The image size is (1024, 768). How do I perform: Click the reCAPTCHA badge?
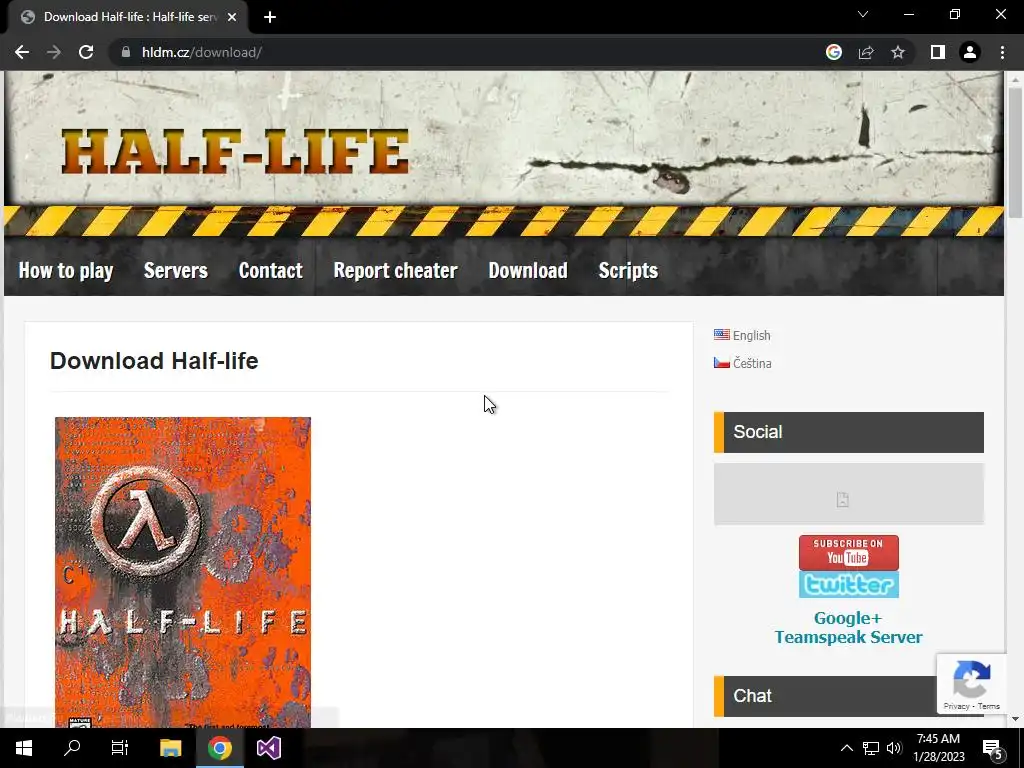(971, 683)
